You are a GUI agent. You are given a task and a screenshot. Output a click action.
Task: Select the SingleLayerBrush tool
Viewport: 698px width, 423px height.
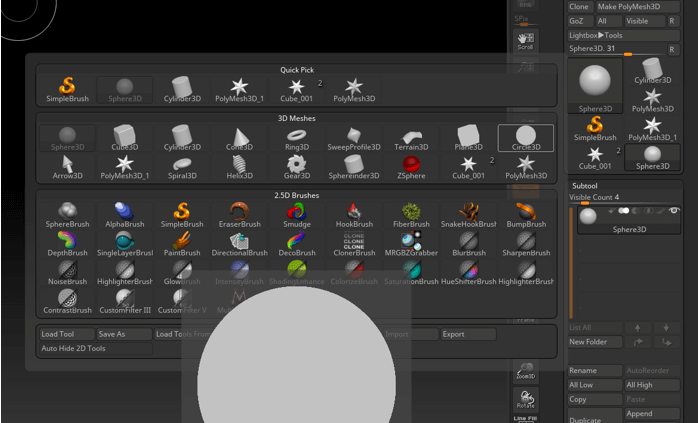[125, 244]
